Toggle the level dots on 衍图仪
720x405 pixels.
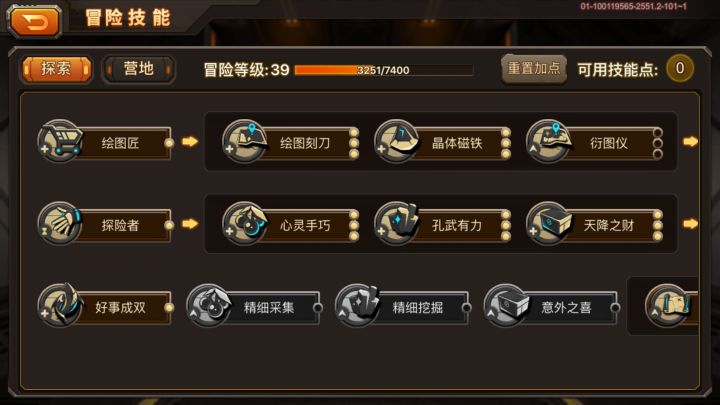coord(658,143)
